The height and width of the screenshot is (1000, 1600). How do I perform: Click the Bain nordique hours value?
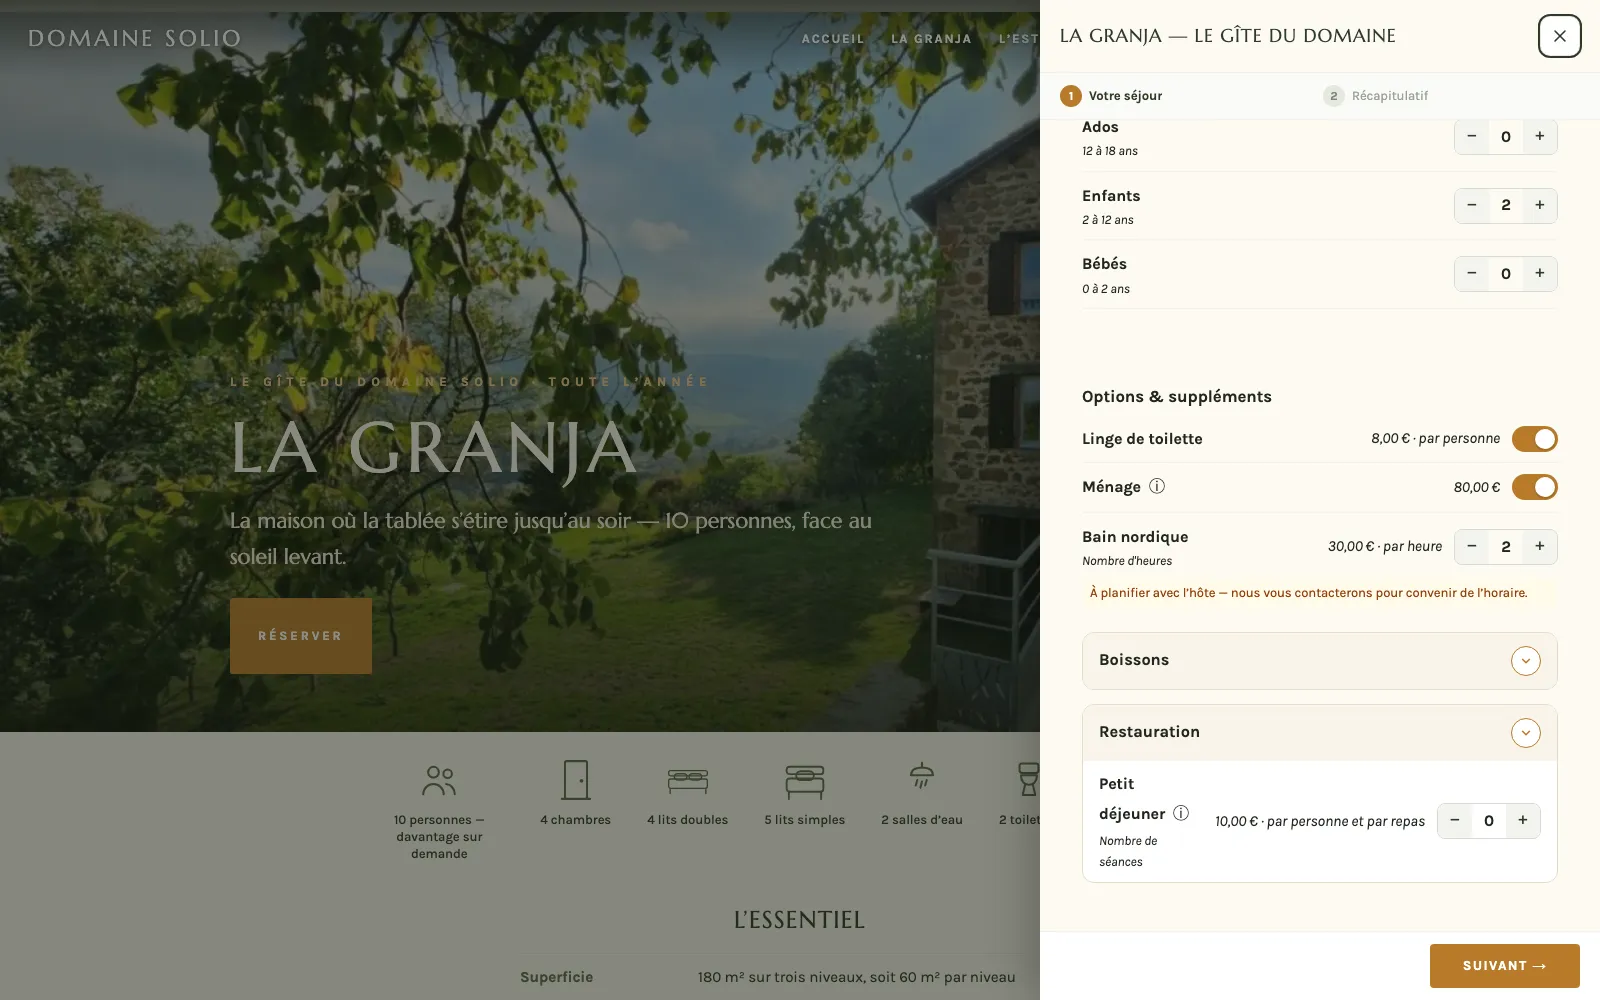tap(1506, 546)
